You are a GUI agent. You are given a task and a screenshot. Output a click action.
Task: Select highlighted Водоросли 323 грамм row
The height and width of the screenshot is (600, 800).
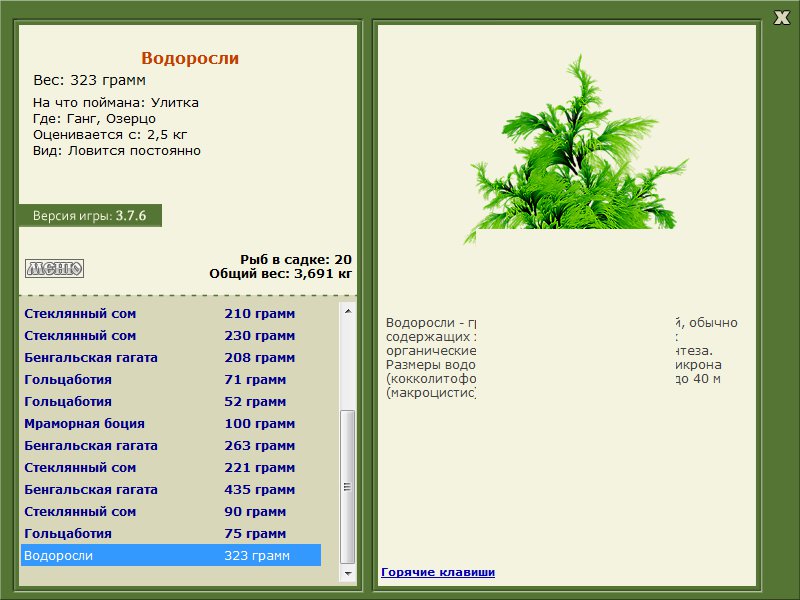(x=171, y=555)
